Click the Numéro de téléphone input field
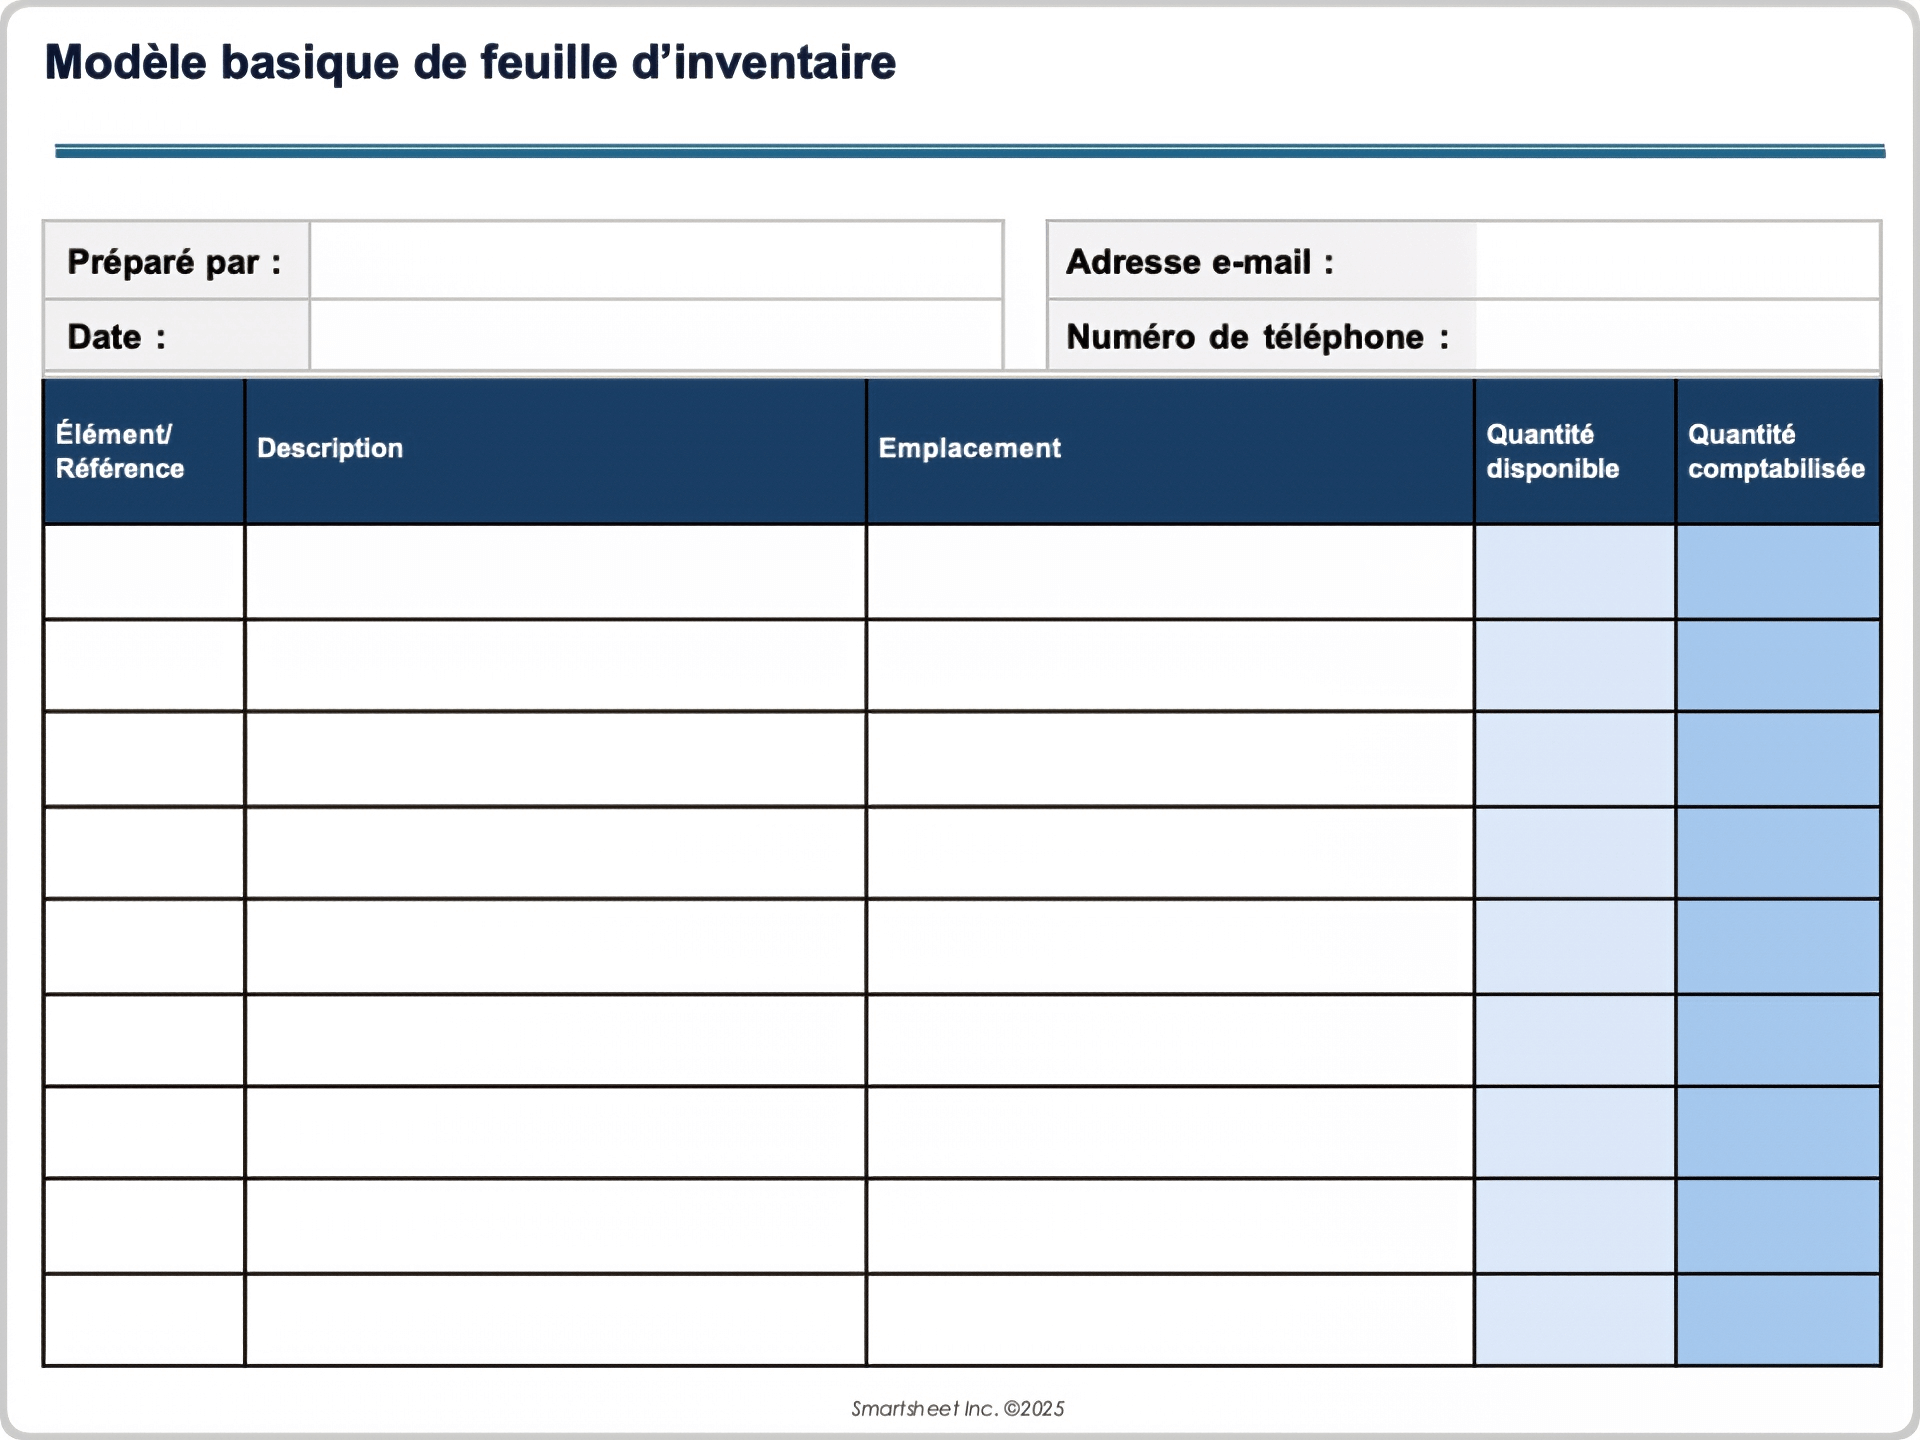 pos(1677,336)
